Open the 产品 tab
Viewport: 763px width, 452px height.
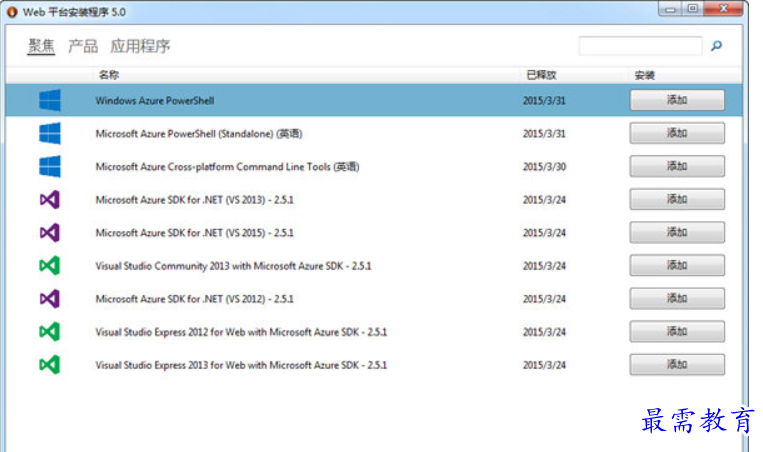(83, 46)
